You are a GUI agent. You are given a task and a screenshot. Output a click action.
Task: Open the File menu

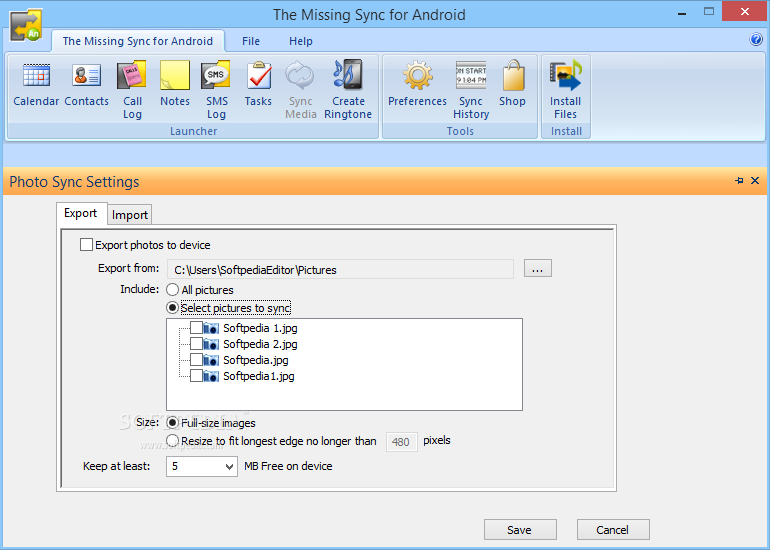pos(251,41)
